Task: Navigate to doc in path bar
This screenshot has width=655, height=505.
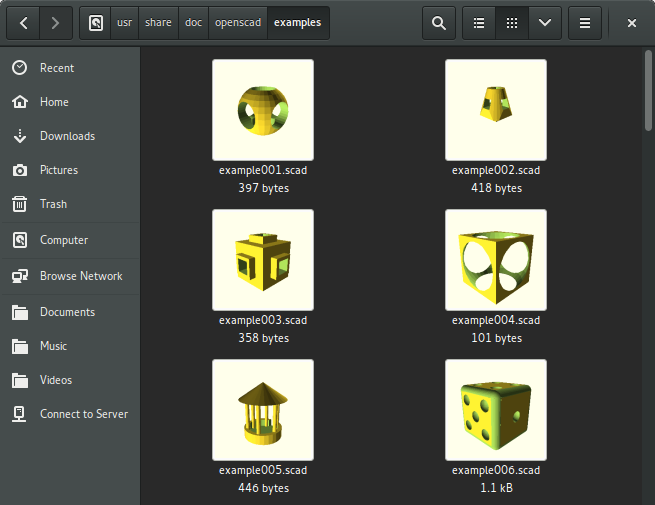Action: (193, 23)
